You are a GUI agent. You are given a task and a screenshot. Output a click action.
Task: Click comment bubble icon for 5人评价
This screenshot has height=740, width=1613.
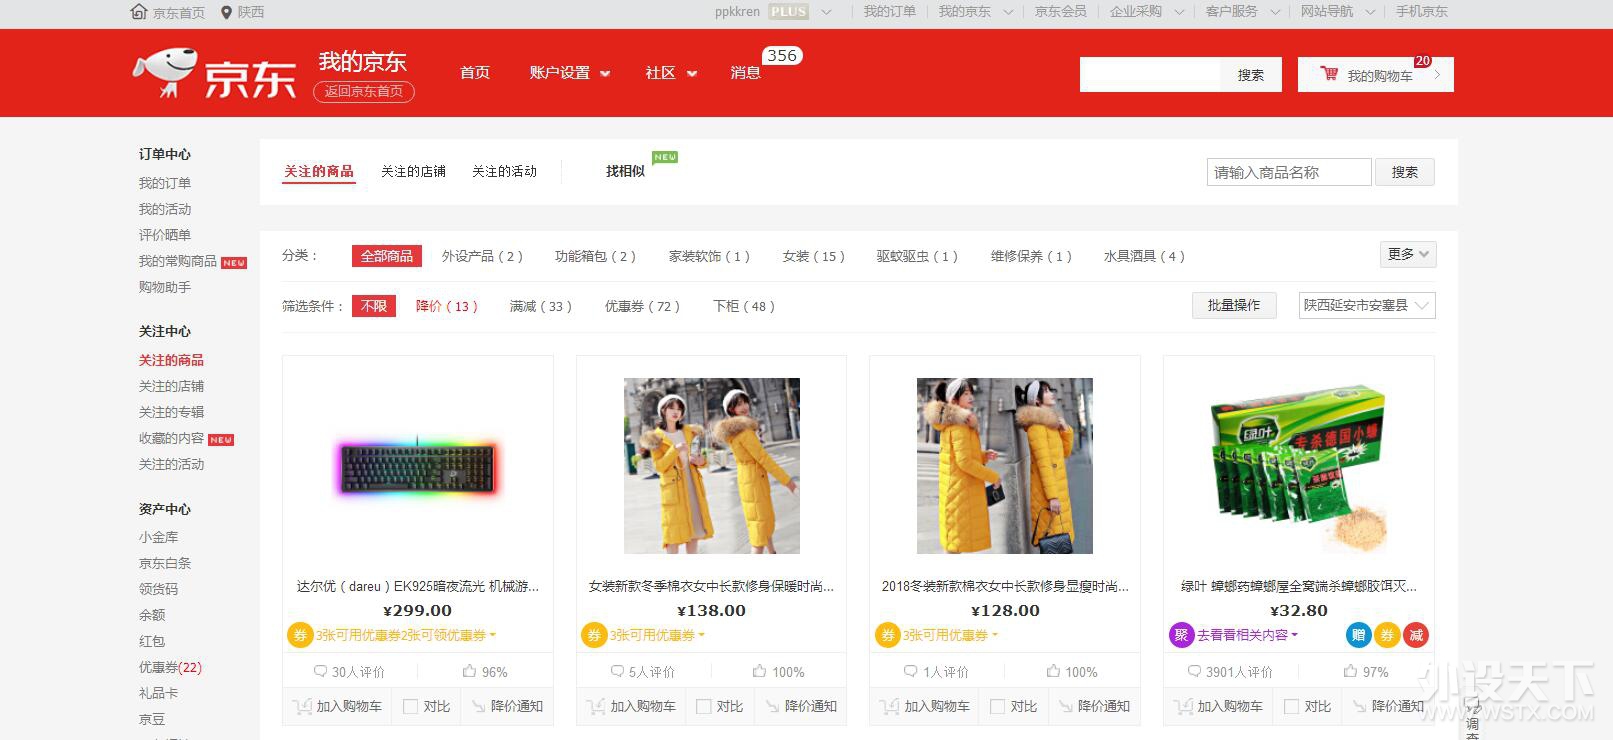tap(618, 672)
